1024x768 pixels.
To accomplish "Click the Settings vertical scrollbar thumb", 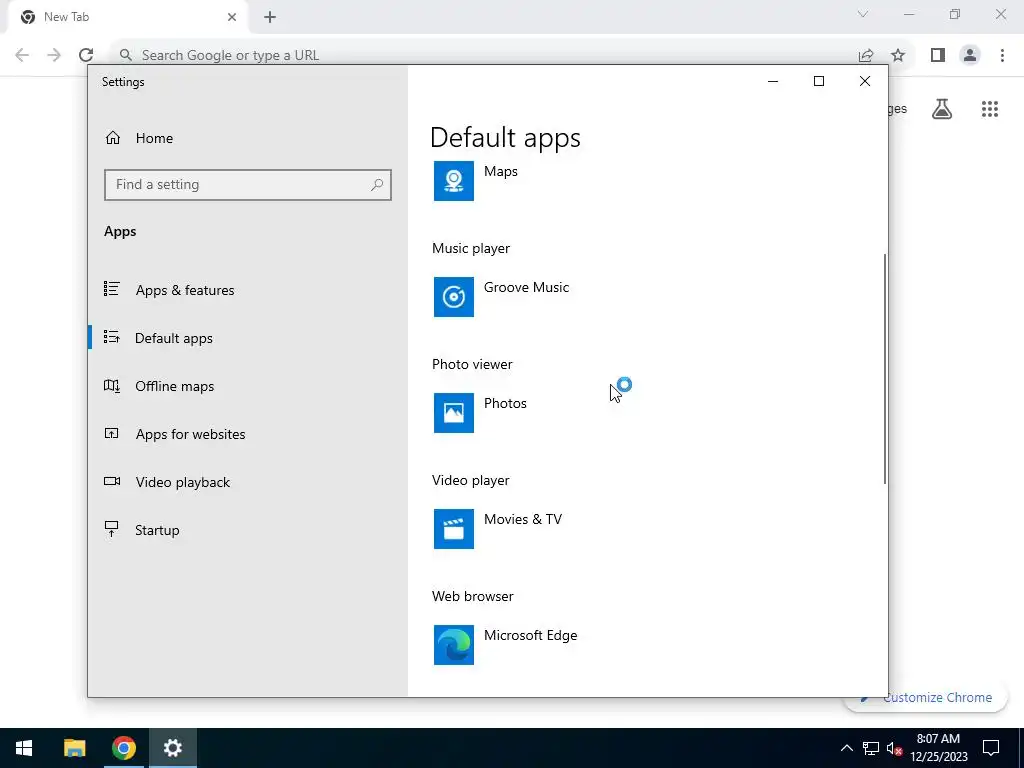I will coord(885,369).
